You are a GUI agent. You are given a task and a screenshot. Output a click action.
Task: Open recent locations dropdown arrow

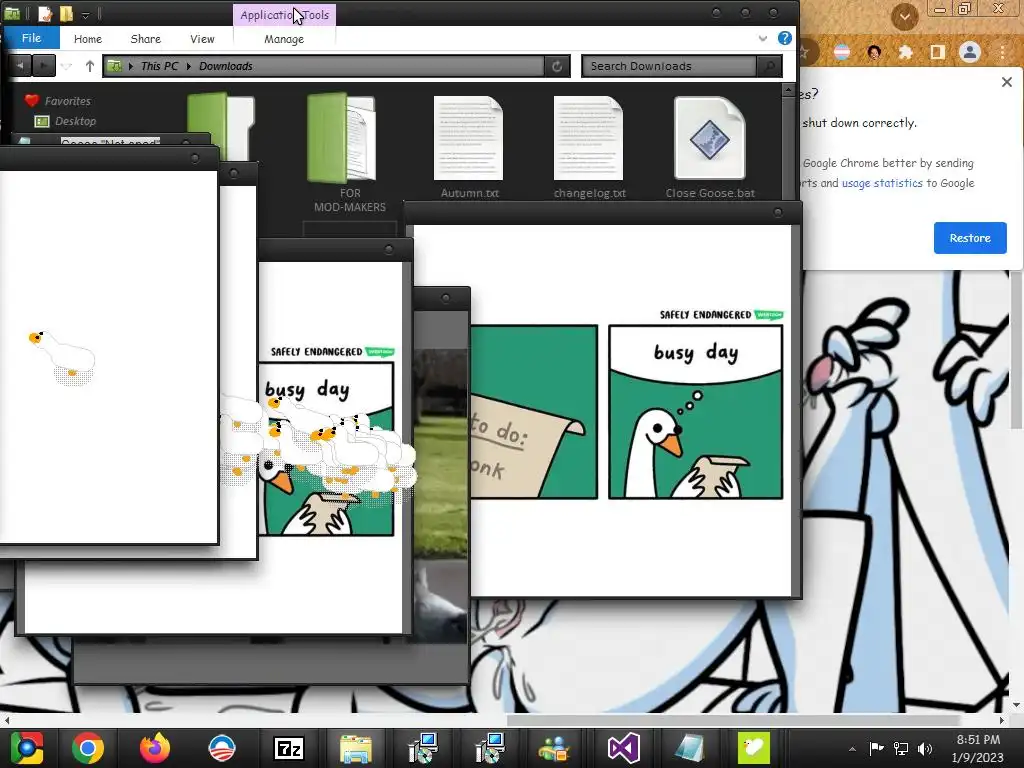coord(66,66)
